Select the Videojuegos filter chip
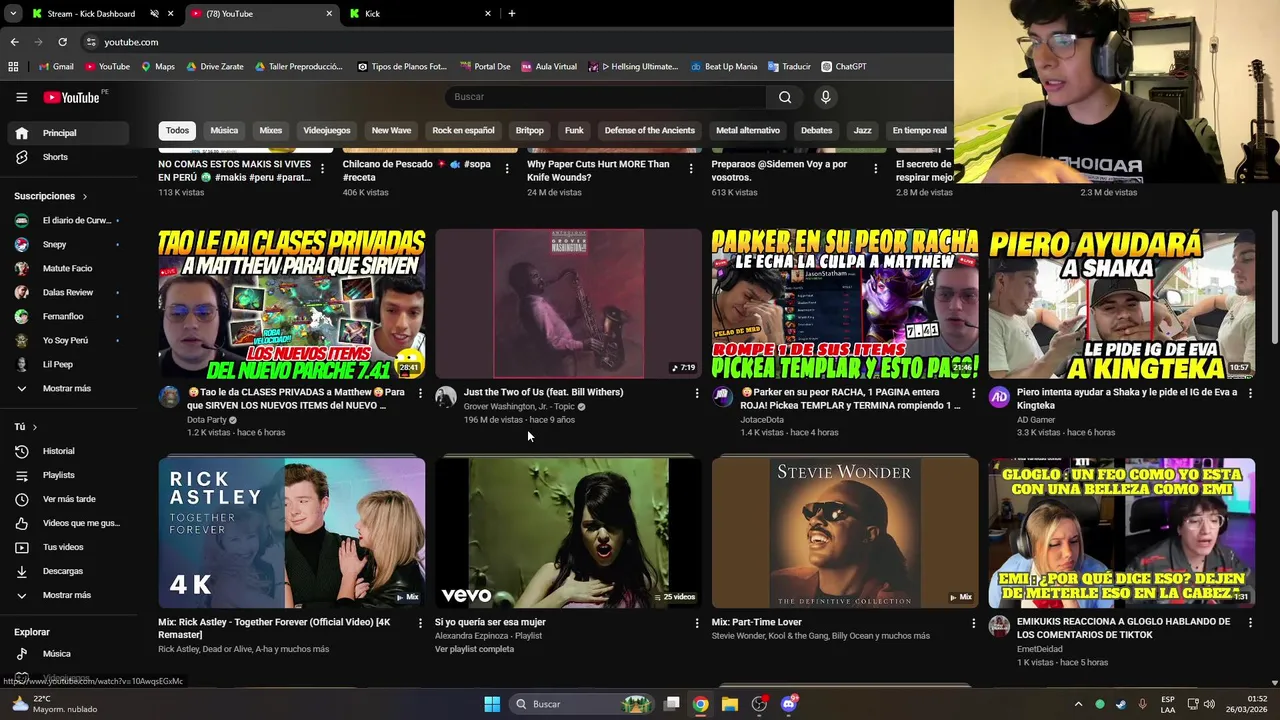 [327, 131]
